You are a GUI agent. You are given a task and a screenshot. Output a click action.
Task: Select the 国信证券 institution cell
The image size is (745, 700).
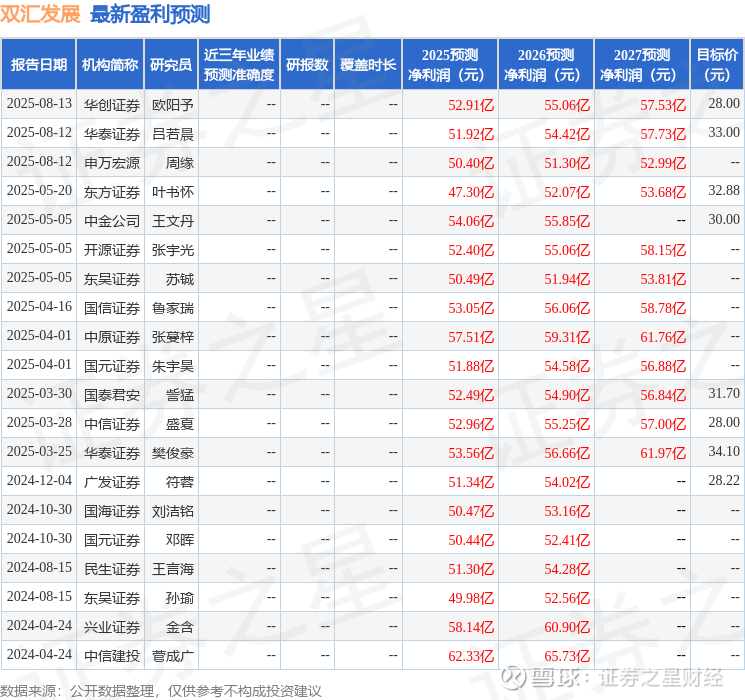pyautogui.click(x=112, y=308)
